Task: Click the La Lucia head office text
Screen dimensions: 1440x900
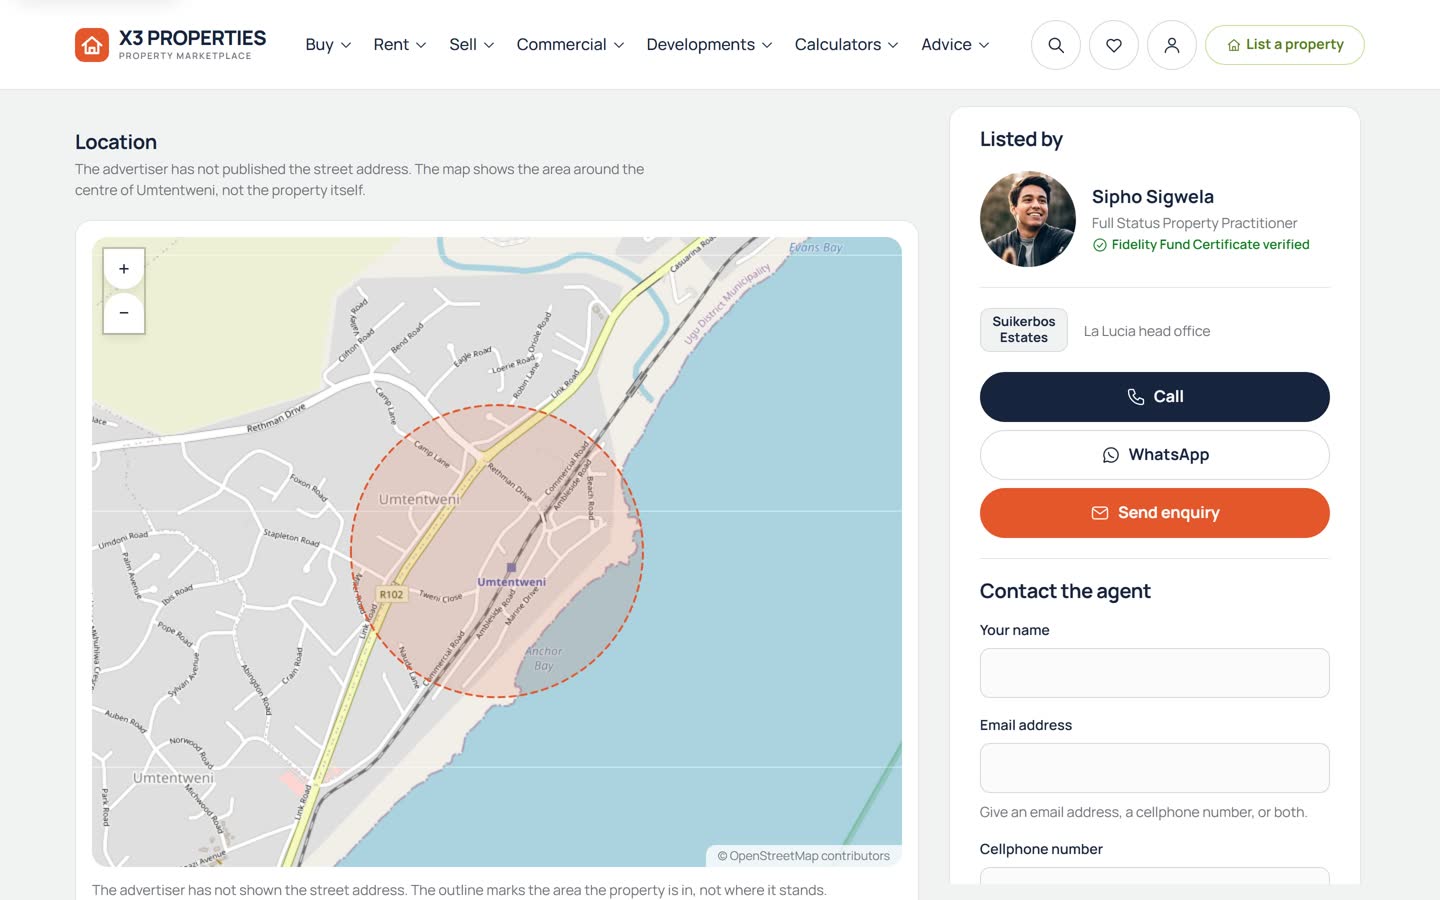Action: 1147,331
